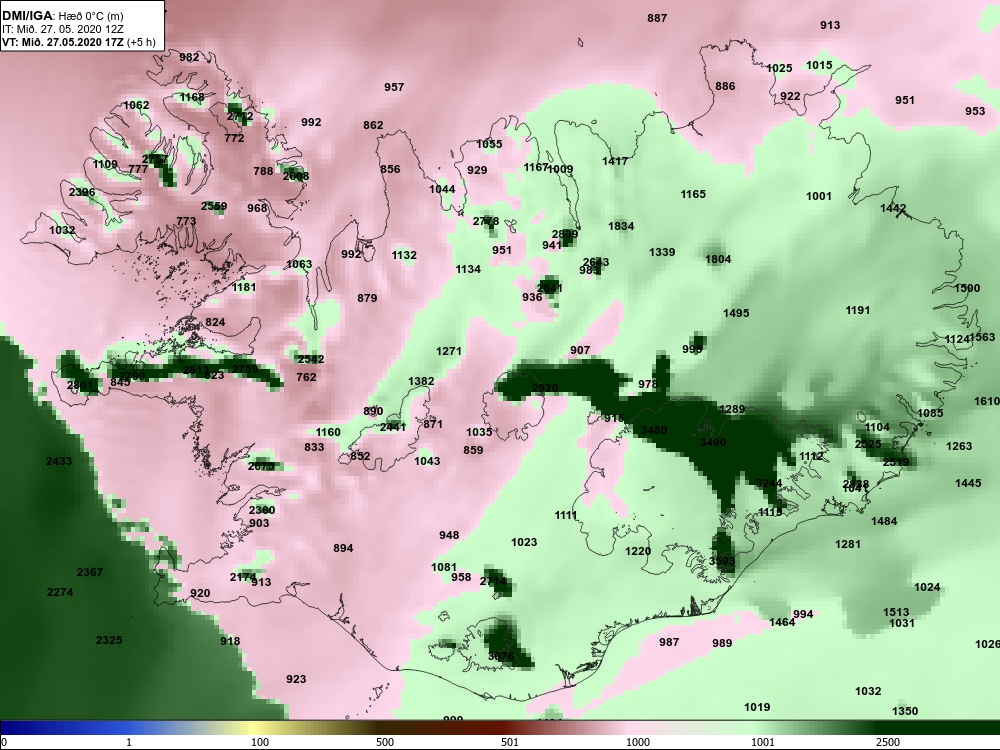1000x750 pixels.
Task: Click the map value 1500
Action: pos(967,288)
